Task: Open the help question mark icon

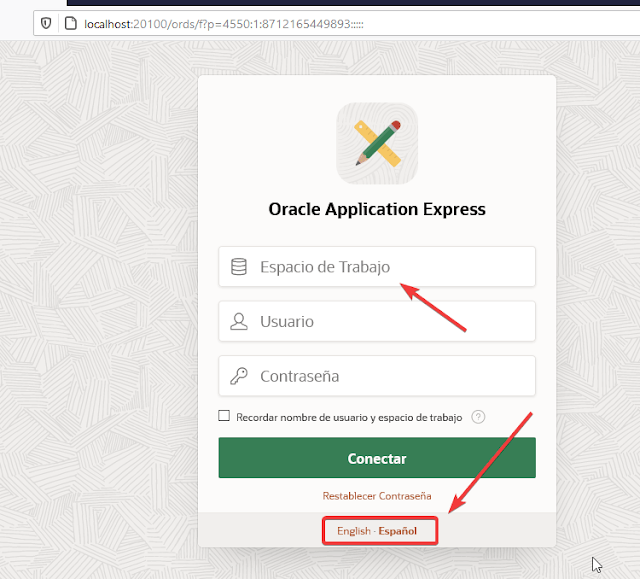Action: pyautogui.click(x=478, y=417)
